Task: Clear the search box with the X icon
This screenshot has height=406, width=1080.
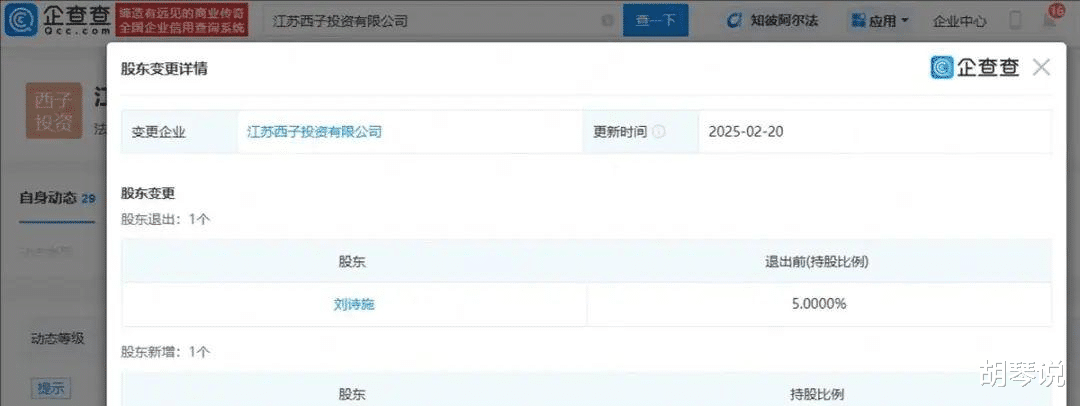Action: click(607, 21)
